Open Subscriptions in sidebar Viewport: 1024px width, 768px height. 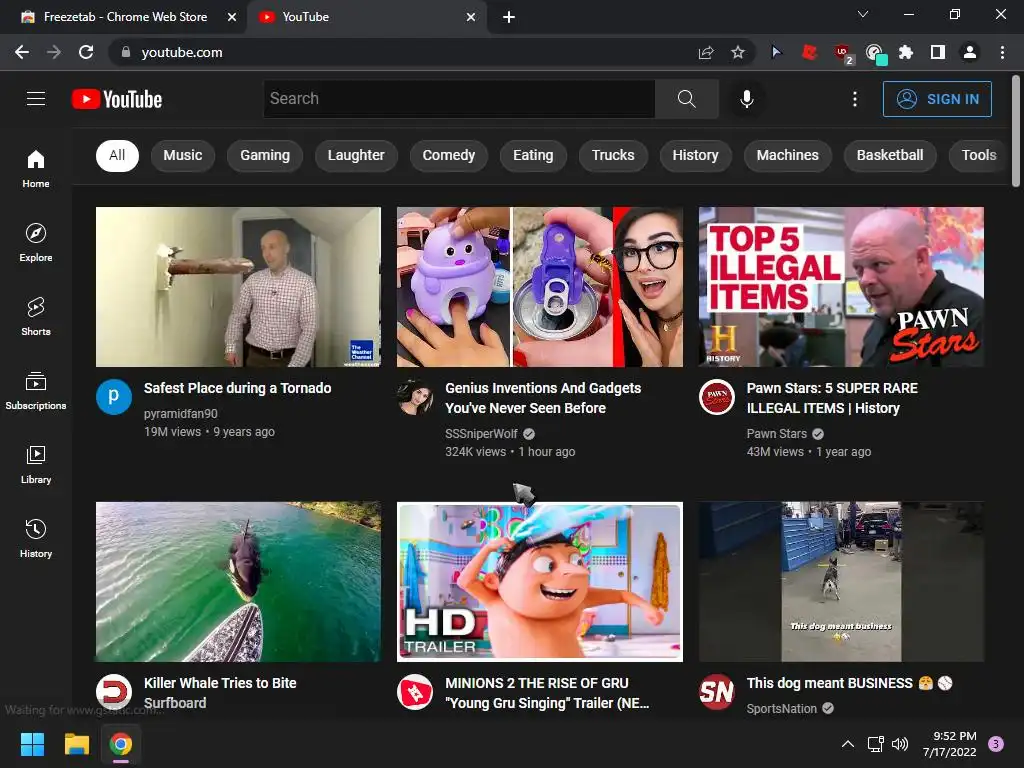click(x=35, y=391)
